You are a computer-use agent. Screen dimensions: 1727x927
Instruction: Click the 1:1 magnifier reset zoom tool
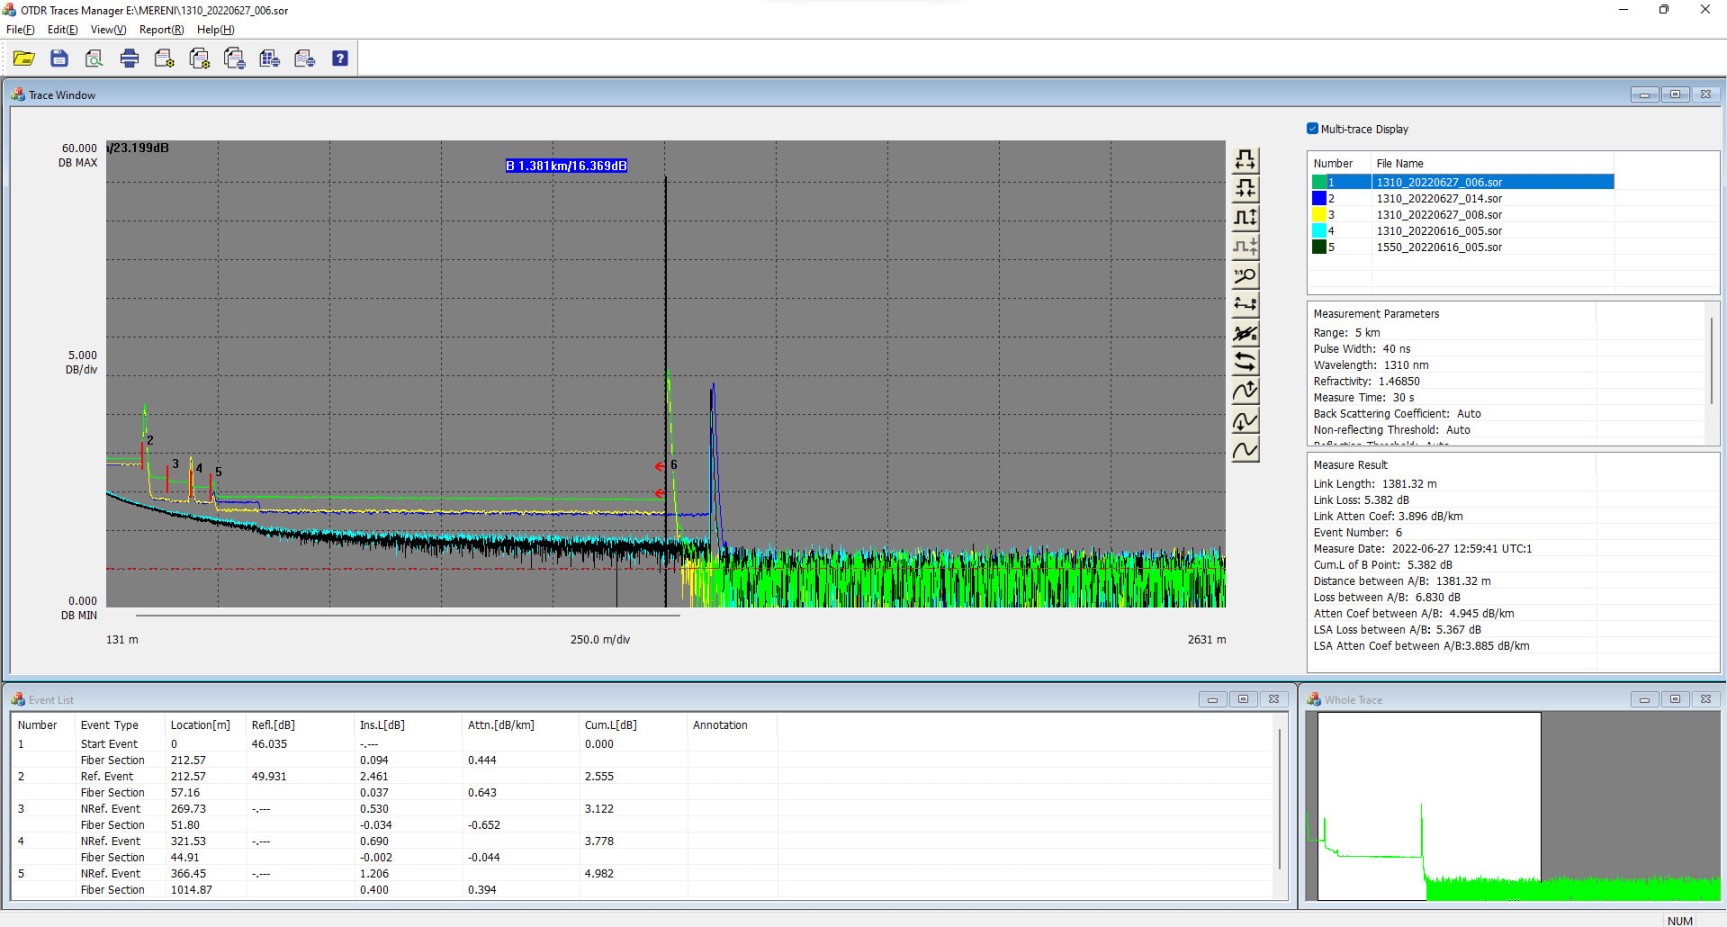pyautogui.click(x=1245, y=276)
